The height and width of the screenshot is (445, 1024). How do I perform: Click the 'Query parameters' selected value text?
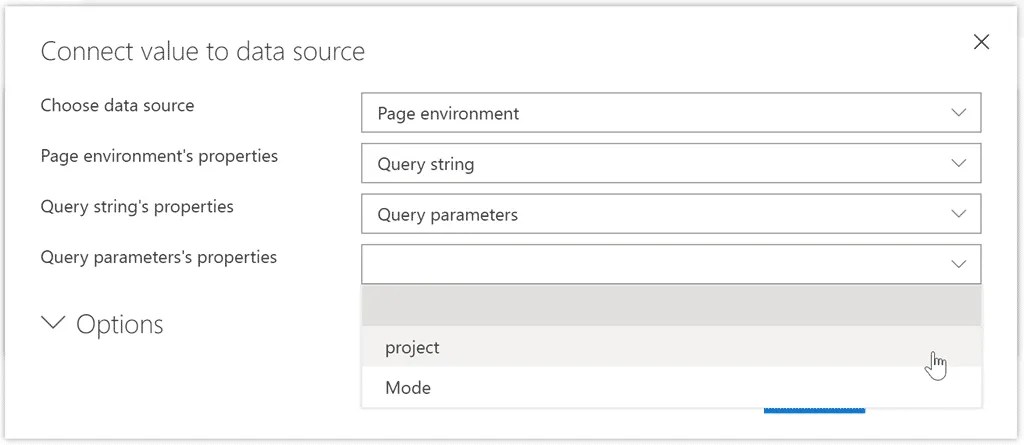coord(447,215)
